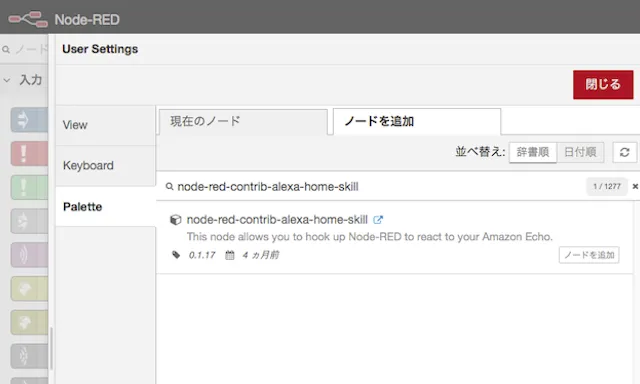Switch to the 現在のノード tab
The height and width of the screenshot is (384, 640).
coord(243,122)
